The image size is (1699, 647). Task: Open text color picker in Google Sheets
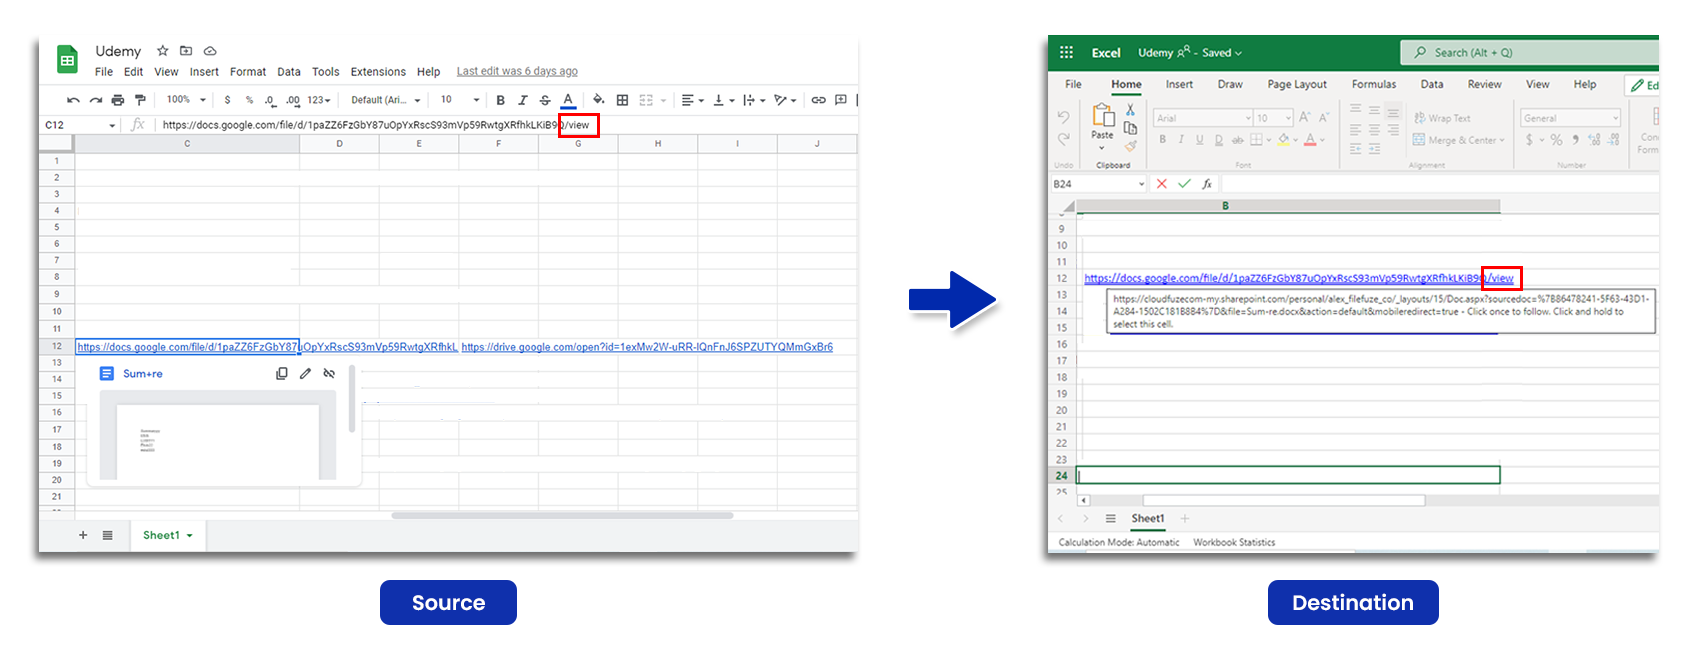[568, 100]
